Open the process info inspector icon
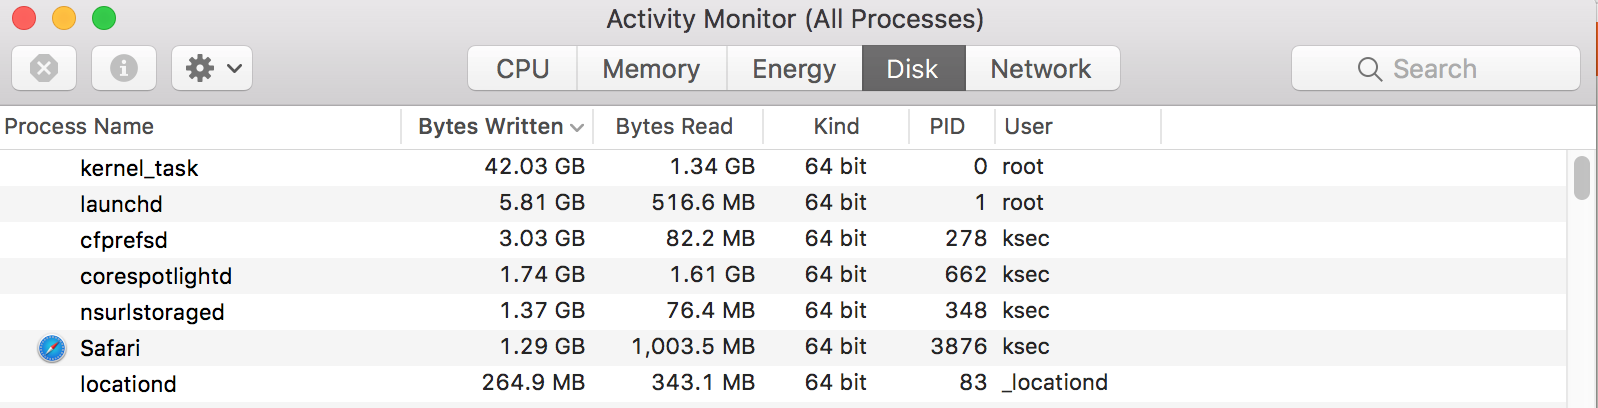The height and width of the screenshot is (408, 1598). click(124, 68)
